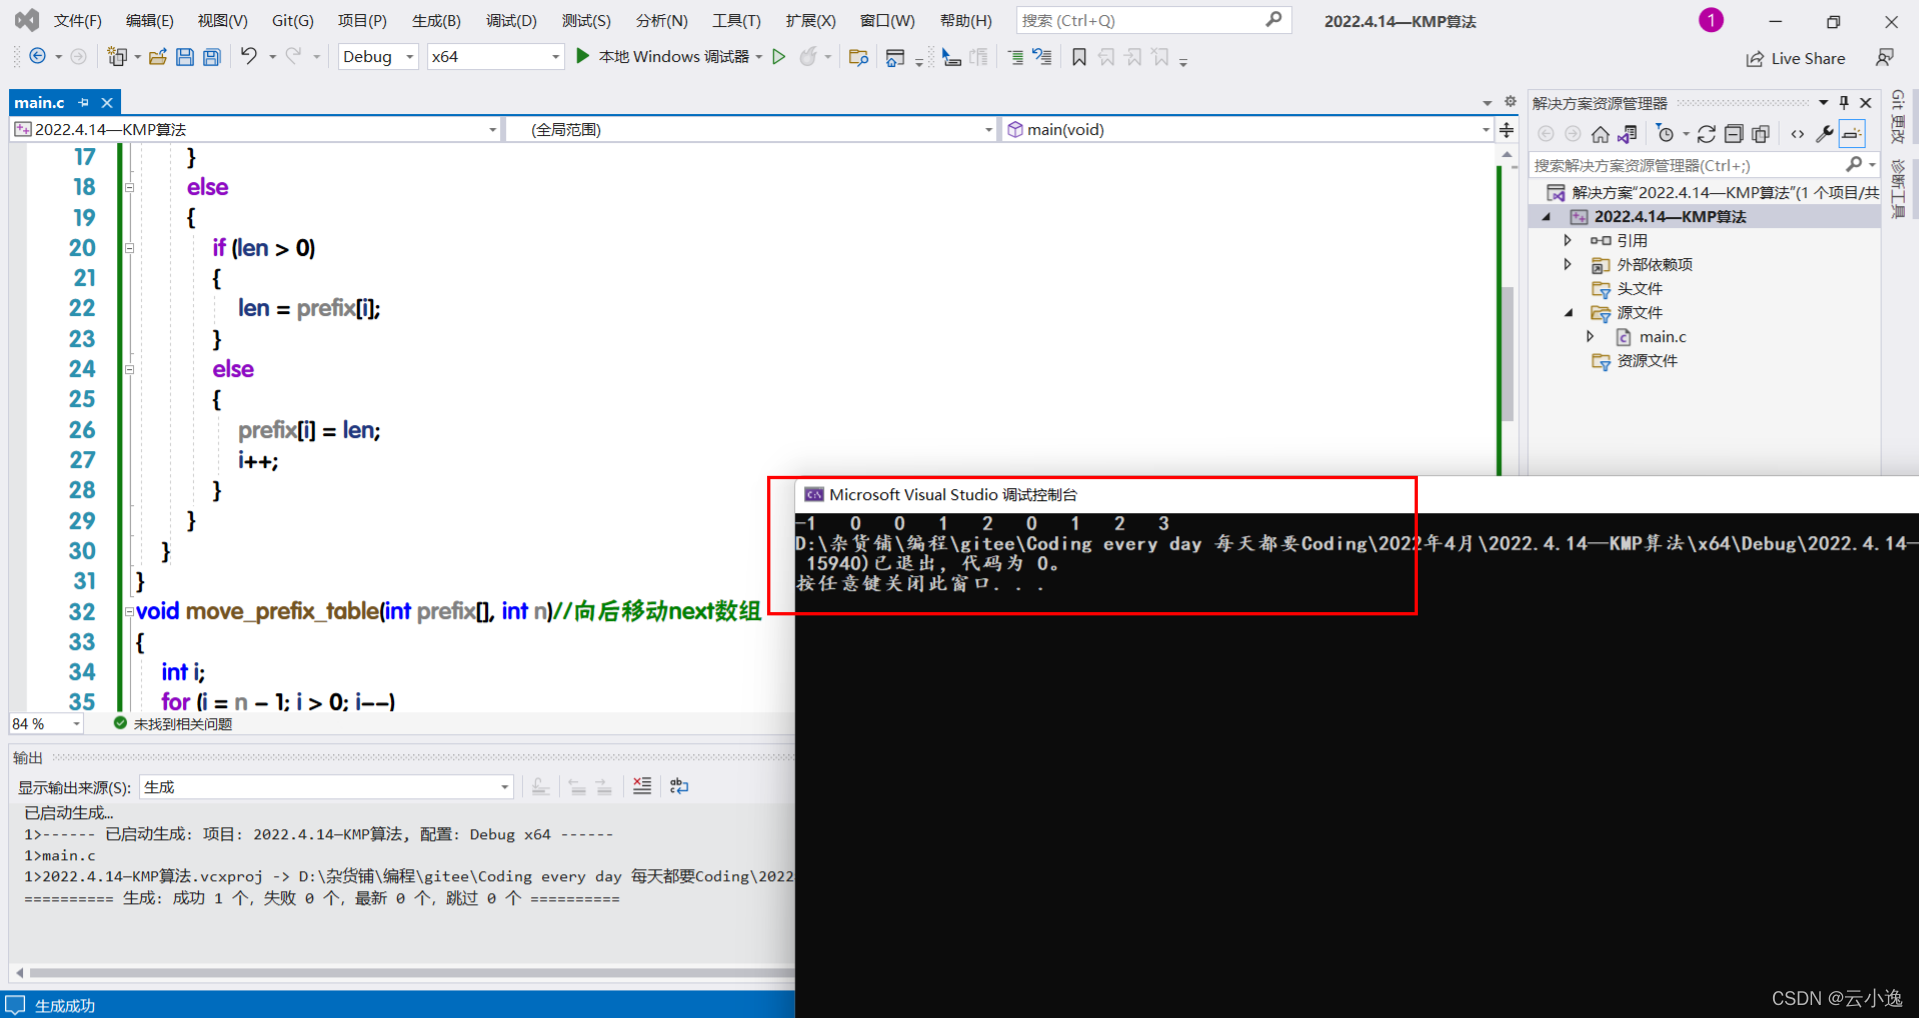Click the Output panel horizontal scrollbar
Image resolution: width=1919 pixels, height=1018 pixels.
tap(410, 972)
